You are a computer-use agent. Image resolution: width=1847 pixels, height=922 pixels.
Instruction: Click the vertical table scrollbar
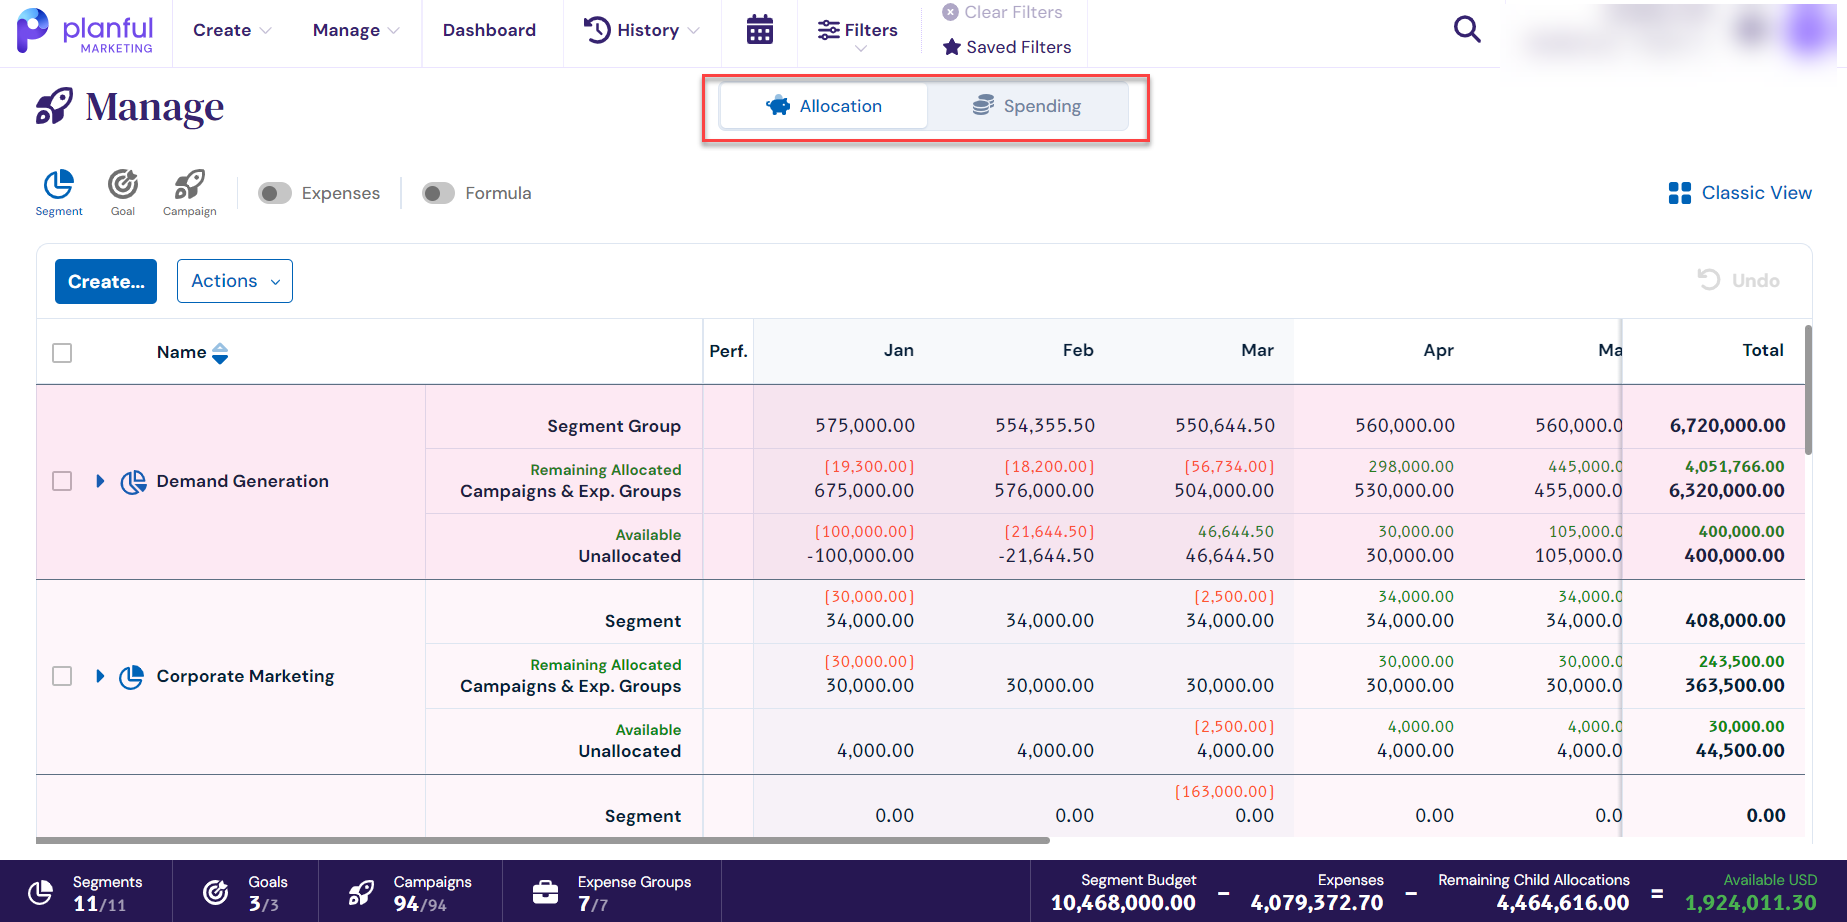(x=1808, y=389)
